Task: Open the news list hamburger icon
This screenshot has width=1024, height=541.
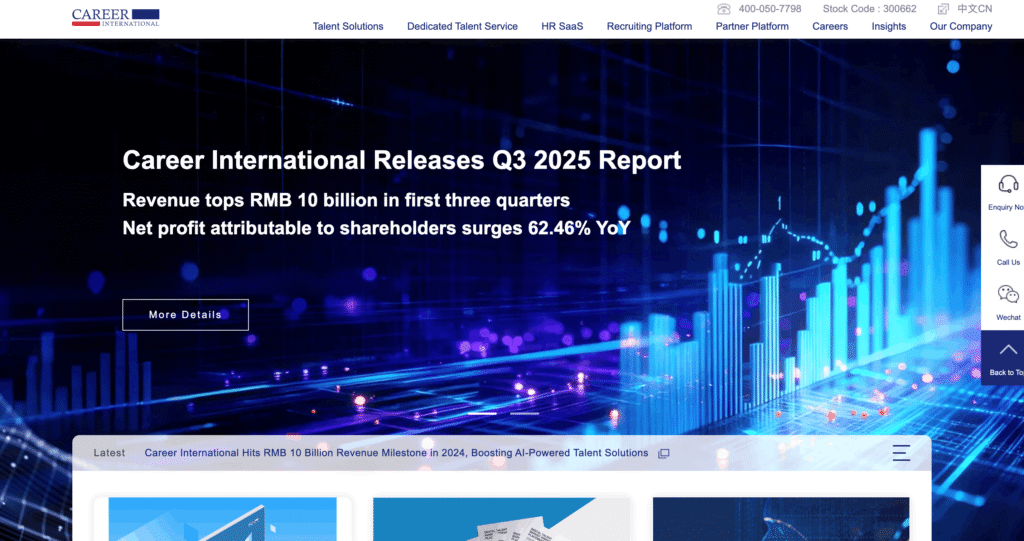Action: (901, 453)
